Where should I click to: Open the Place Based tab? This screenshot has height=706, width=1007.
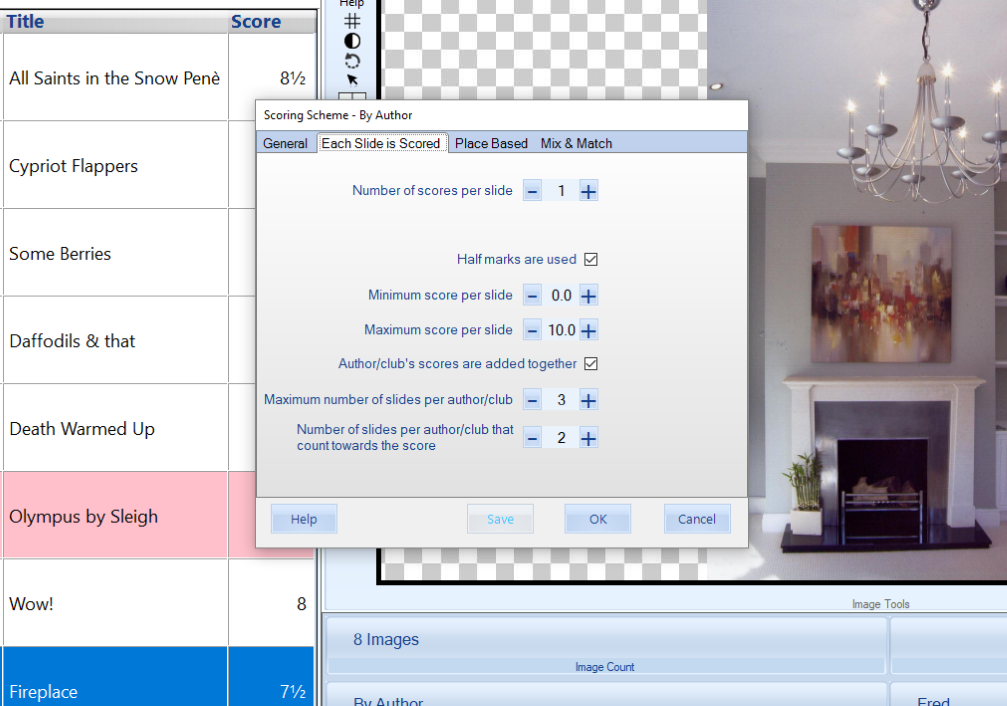click(x=491, y=143)
